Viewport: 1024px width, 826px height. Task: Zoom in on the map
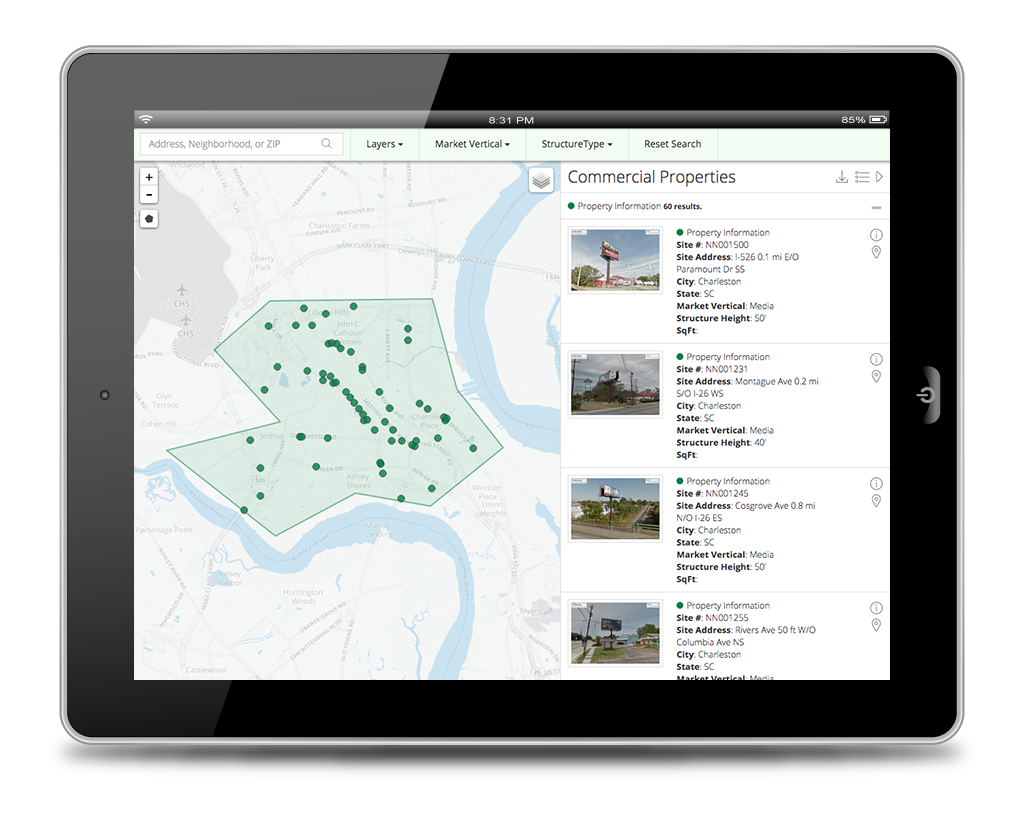tap(149, 177)
